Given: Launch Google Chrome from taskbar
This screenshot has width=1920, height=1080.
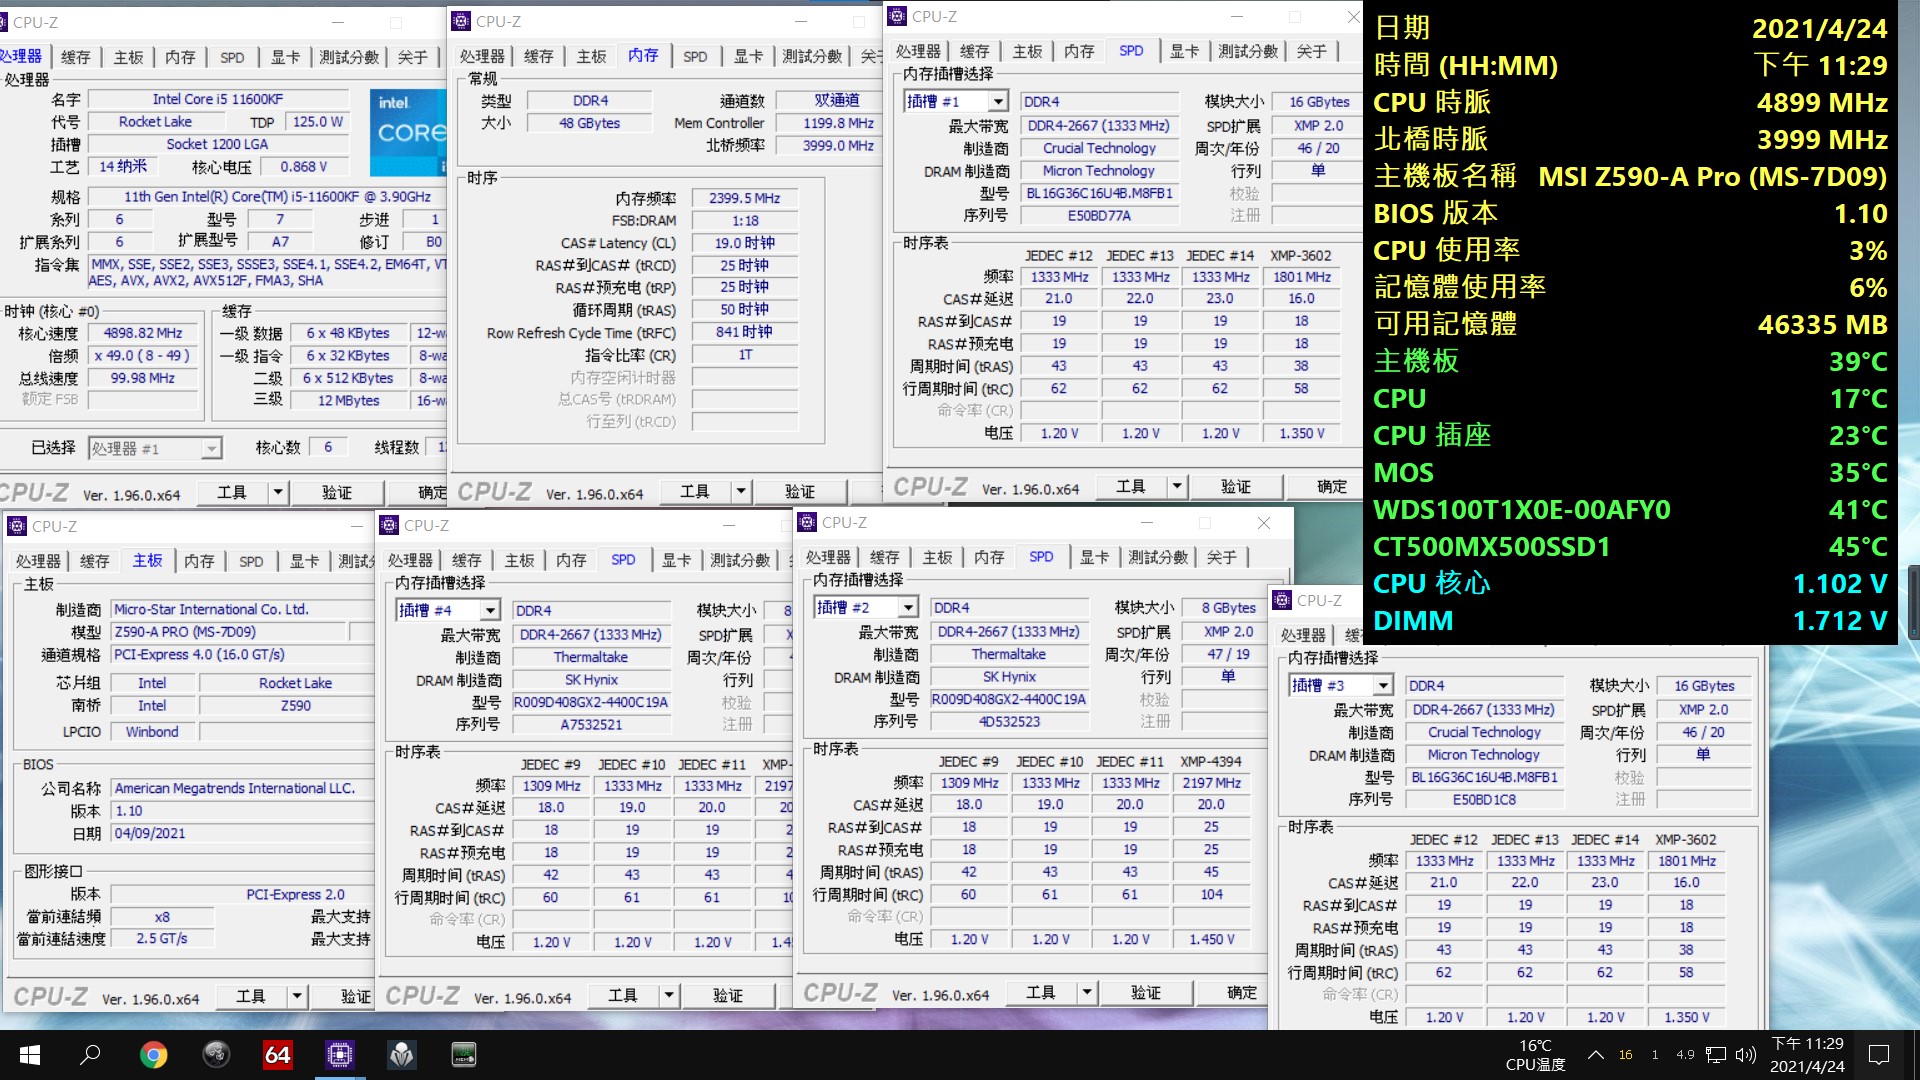Looking at the screenshot, I should (153, 1054).
